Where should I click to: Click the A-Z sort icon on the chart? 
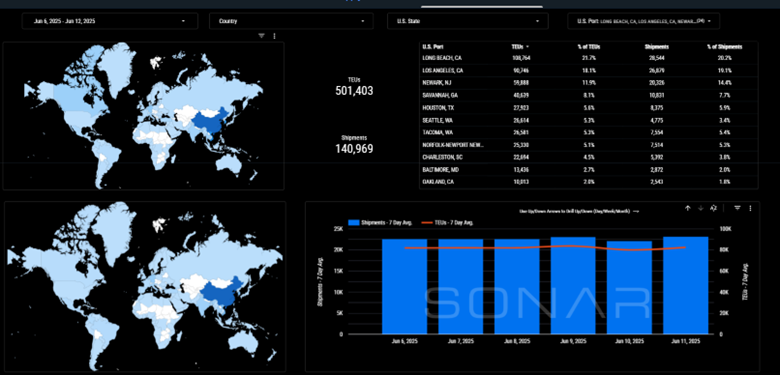coord(713,208)
